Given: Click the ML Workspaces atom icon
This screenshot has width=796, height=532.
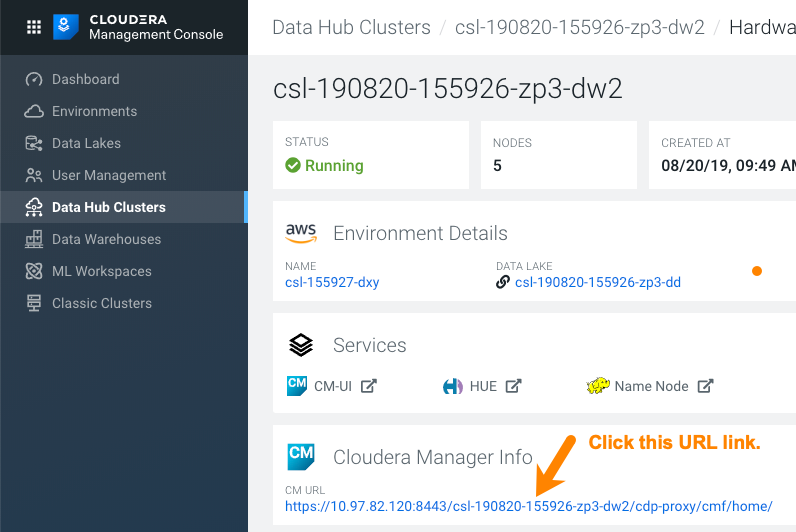Looking at the screenshot, I should click(34, 271).
